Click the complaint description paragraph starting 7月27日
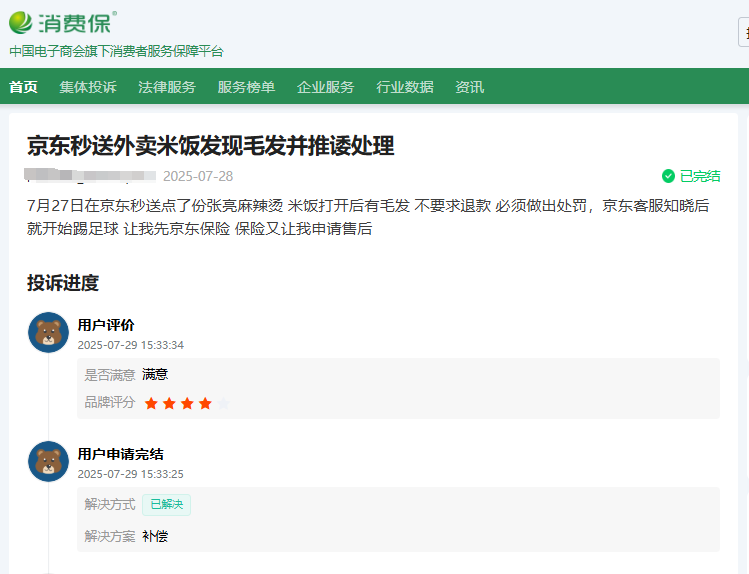This screenshot has width=749, height=574. [x=368, y=217]
